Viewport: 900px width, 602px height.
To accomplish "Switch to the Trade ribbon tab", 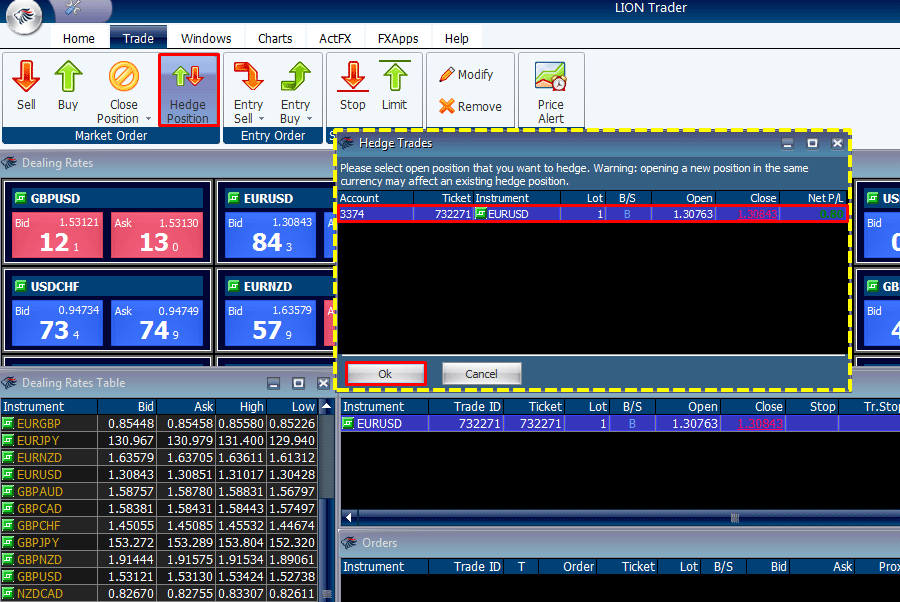I will (138, 38).
